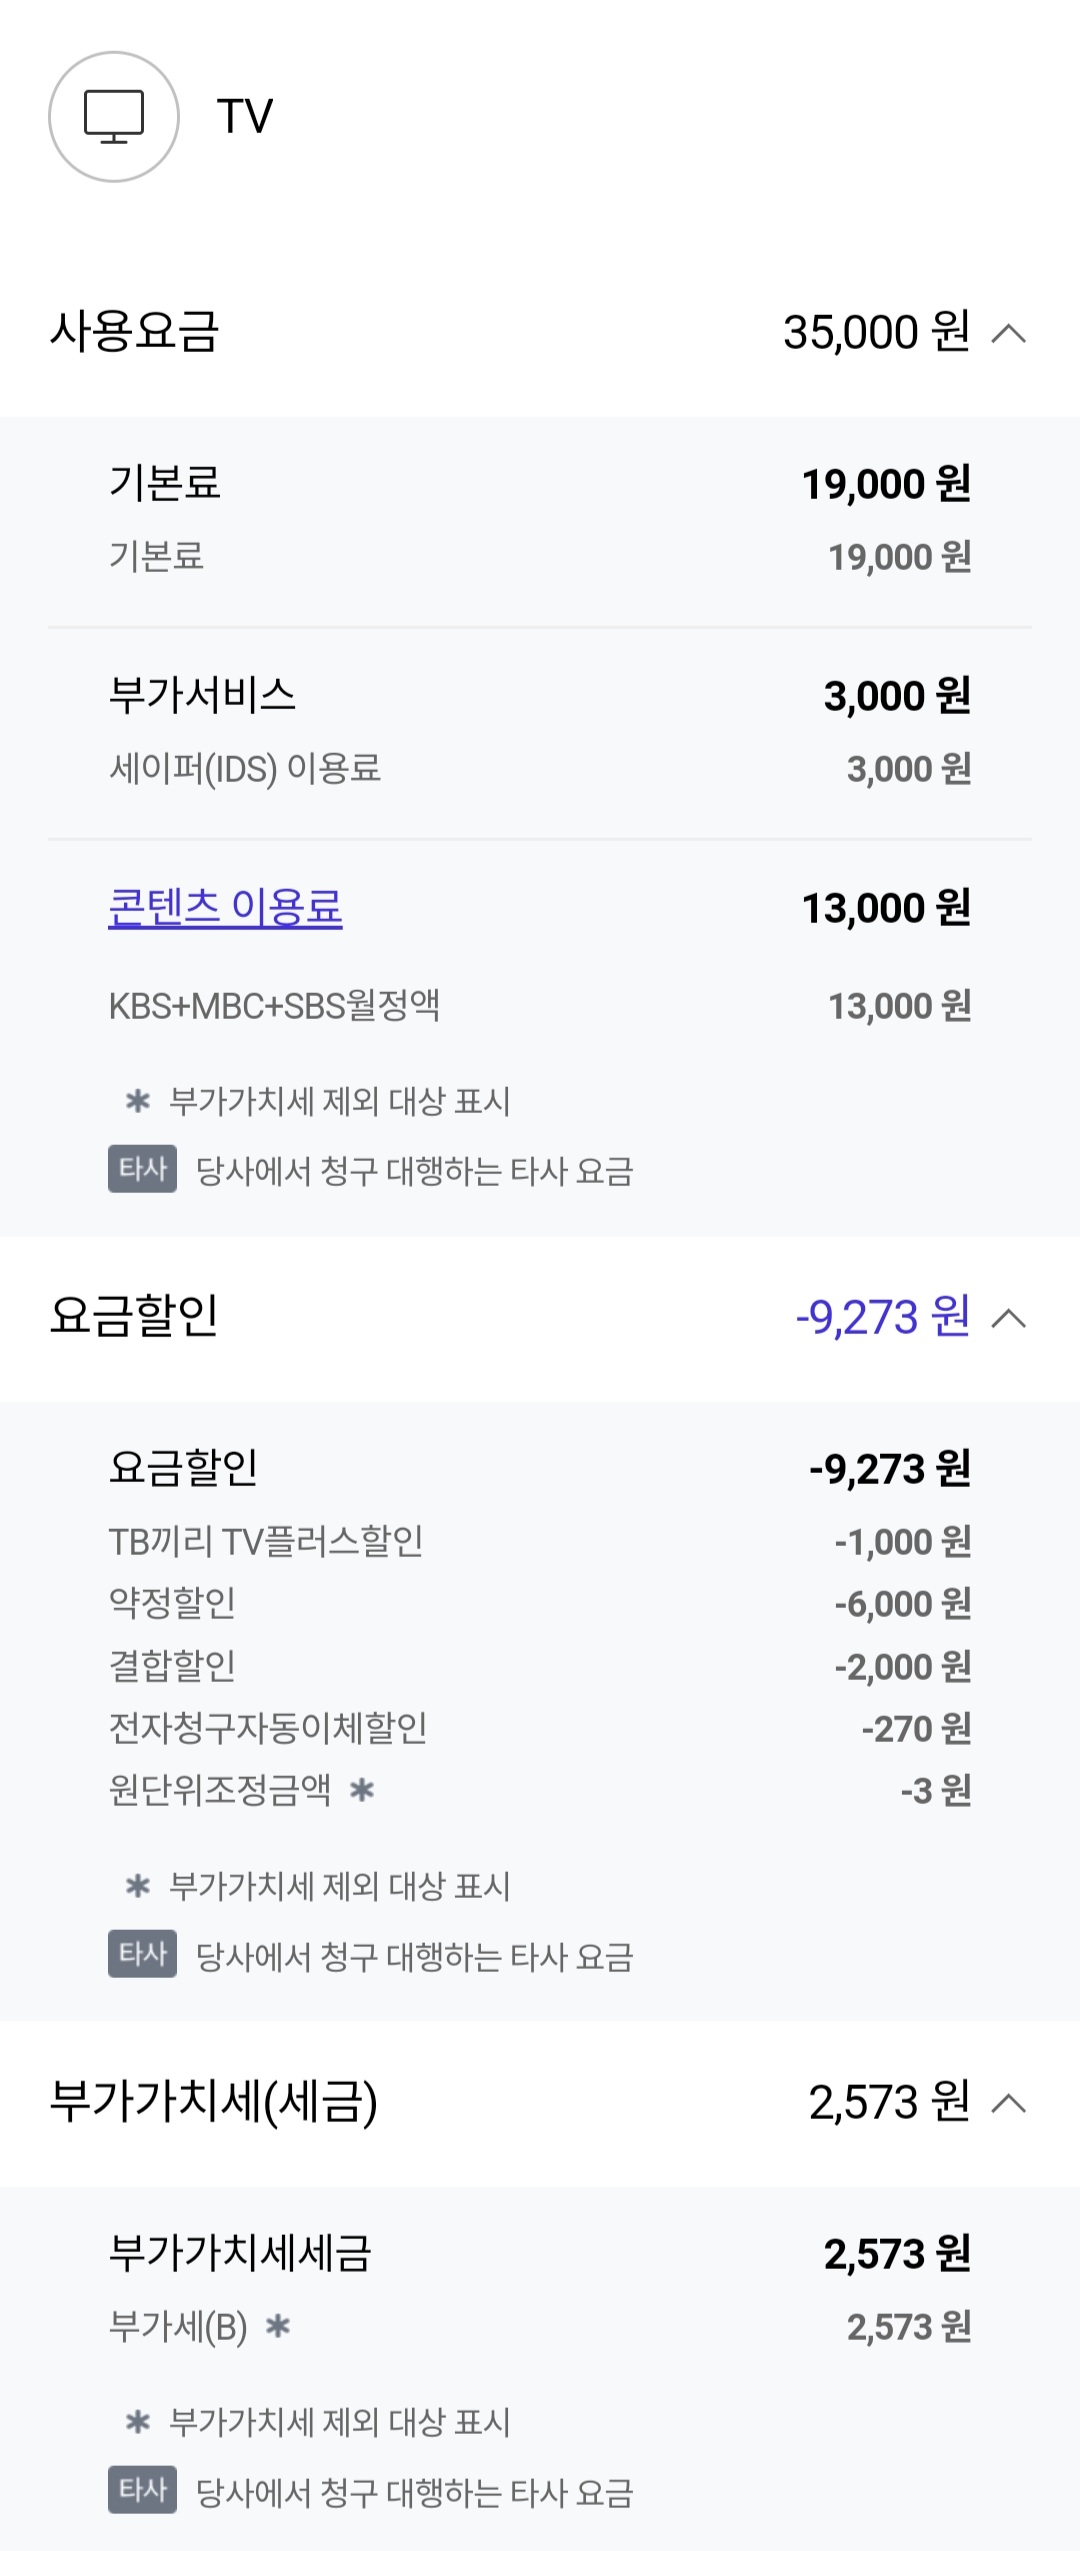
Task: Collapse the 부가가치세(세금) section chevron
Action: tap(1008, 2103)
